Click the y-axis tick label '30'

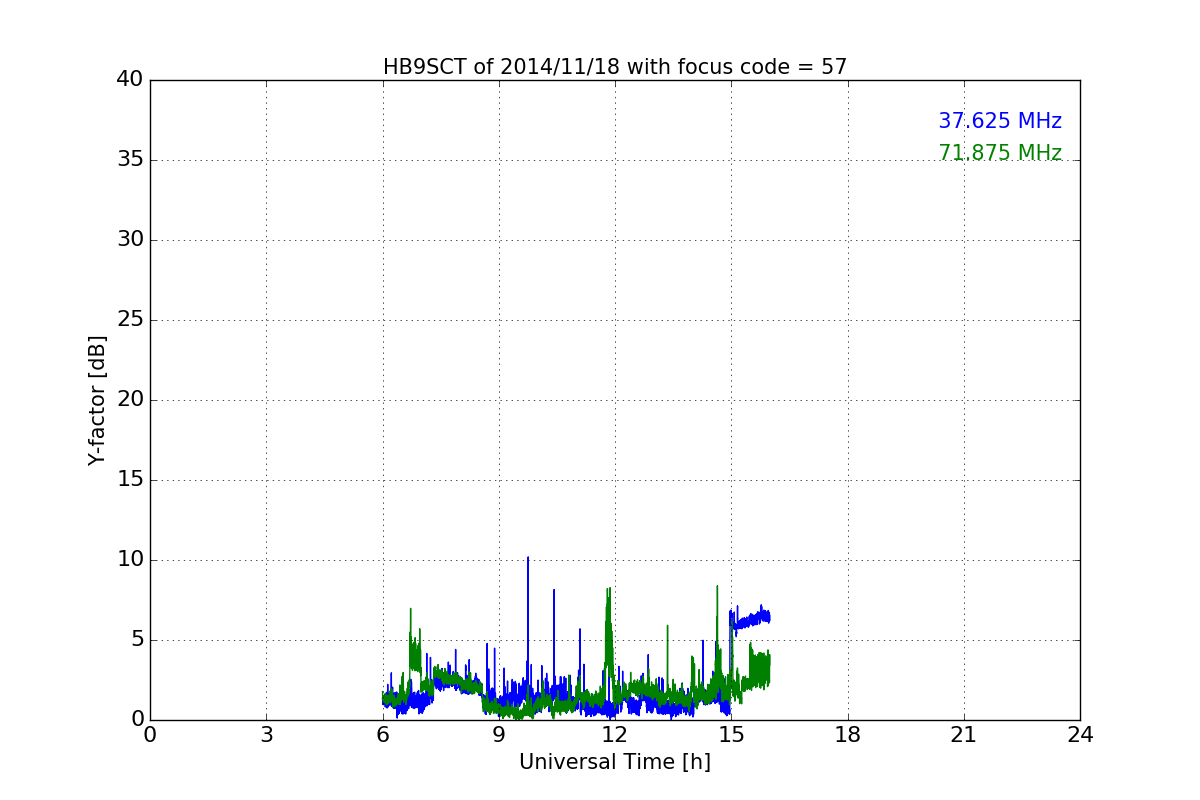coord(130,240)
